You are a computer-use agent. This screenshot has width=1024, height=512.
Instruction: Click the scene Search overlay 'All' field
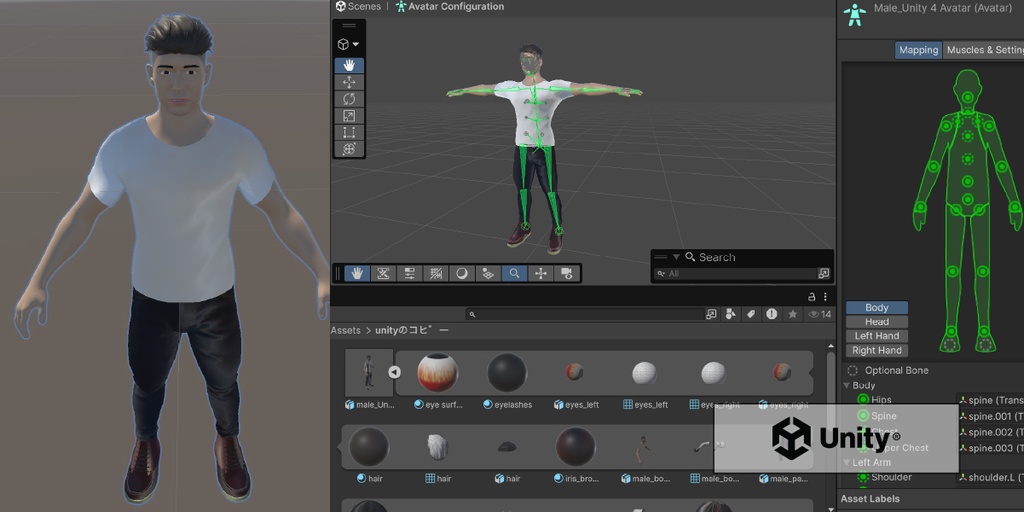coord(736,274)
